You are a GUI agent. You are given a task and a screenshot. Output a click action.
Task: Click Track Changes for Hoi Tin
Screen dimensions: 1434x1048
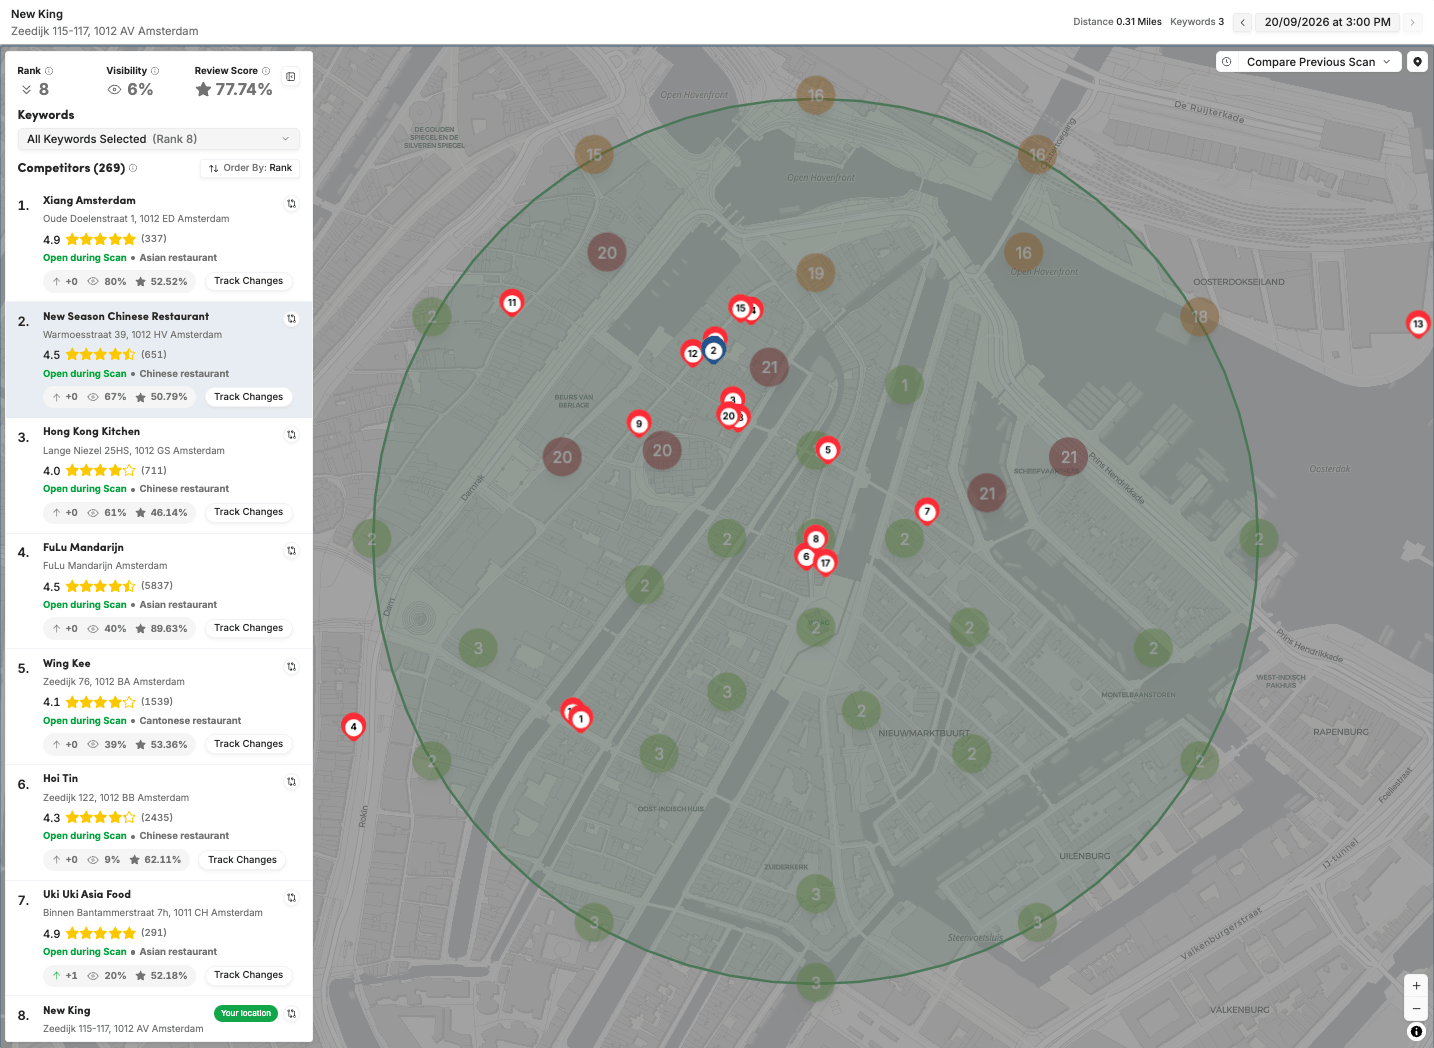[x=242, y=860]
